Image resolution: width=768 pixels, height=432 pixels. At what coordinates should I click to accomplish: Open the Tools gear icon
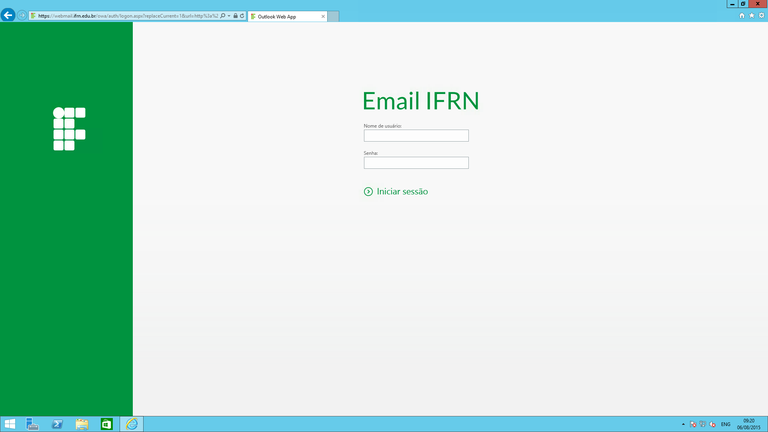[761, 15]
